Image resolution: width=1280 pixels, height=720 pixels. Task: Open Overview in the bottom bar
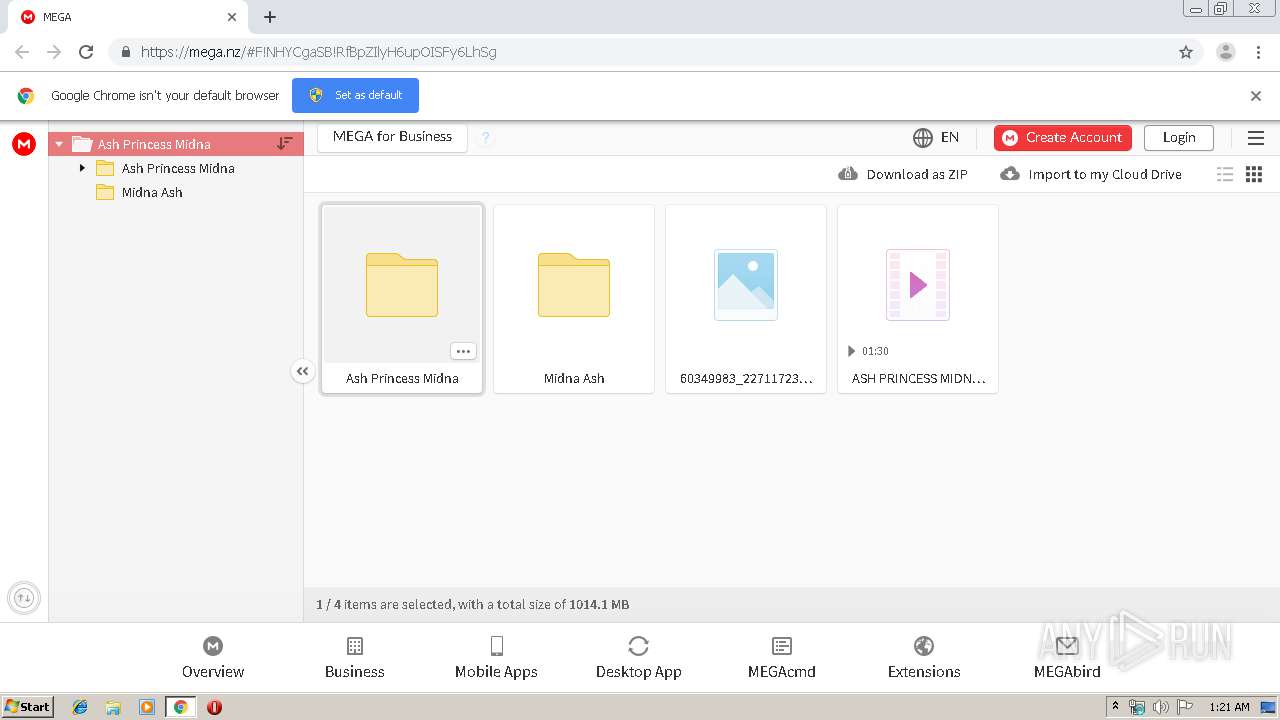(x=213, y=658)
